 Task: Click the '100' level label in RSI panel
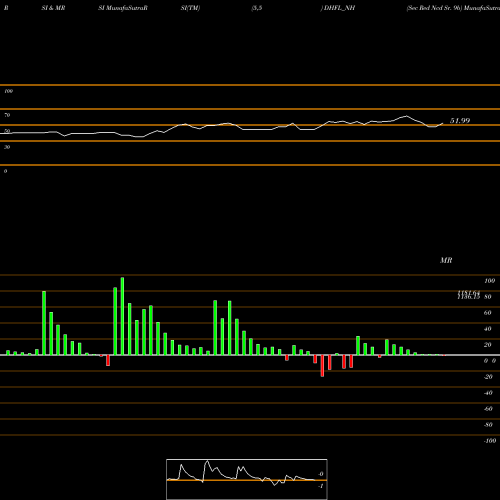(9, 91)
